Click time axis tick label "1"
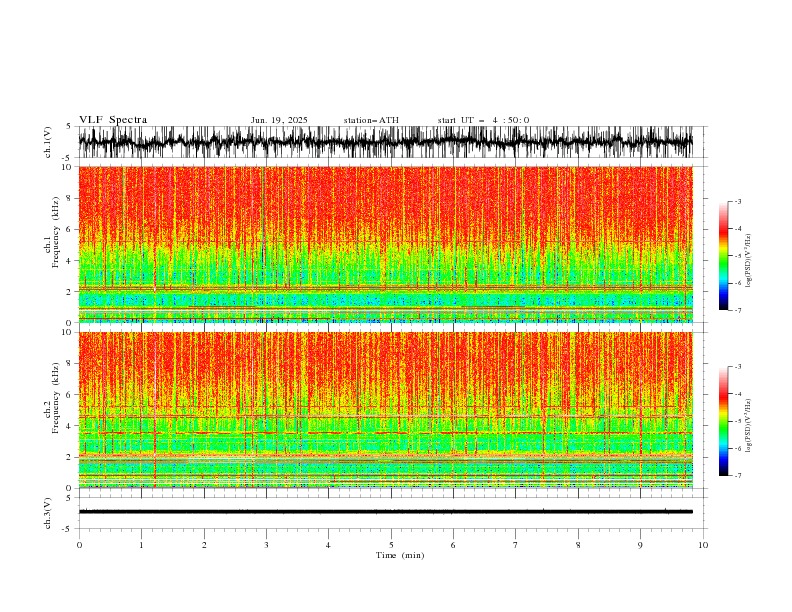The height and width of the screenshot is (612, 792). [141, 545]
